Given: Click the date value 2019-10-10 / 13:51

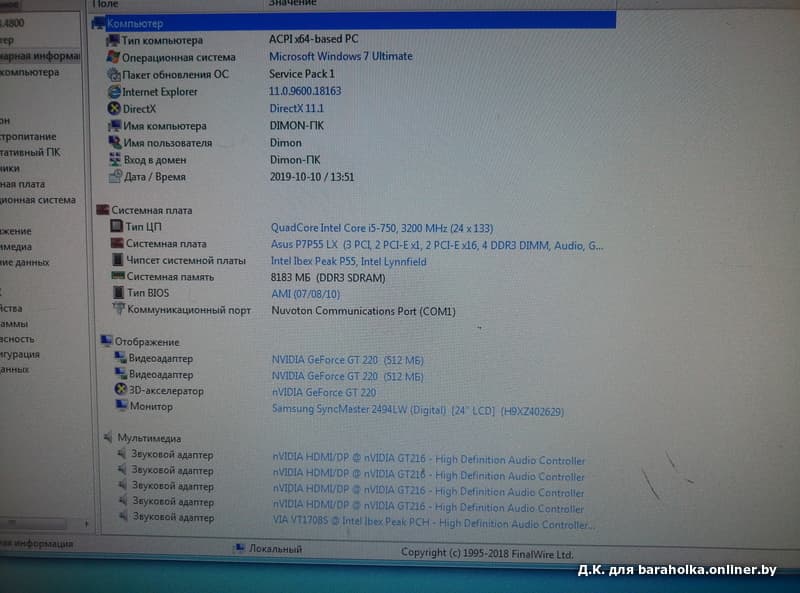Looking at the screenshot, I should coord(312,177).
